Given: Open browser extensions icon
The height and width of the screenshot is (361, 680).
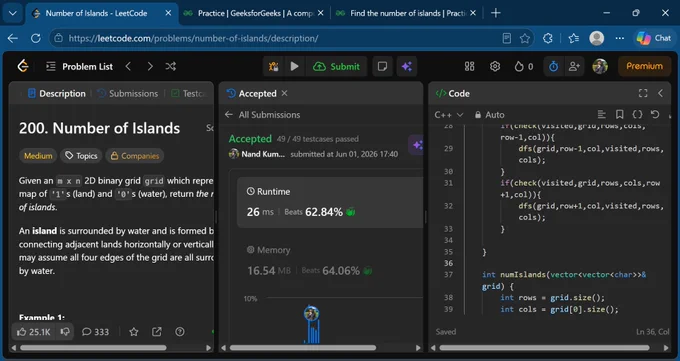Looking at the screenshot, I should pyautogui.click(x=548, y=38).
